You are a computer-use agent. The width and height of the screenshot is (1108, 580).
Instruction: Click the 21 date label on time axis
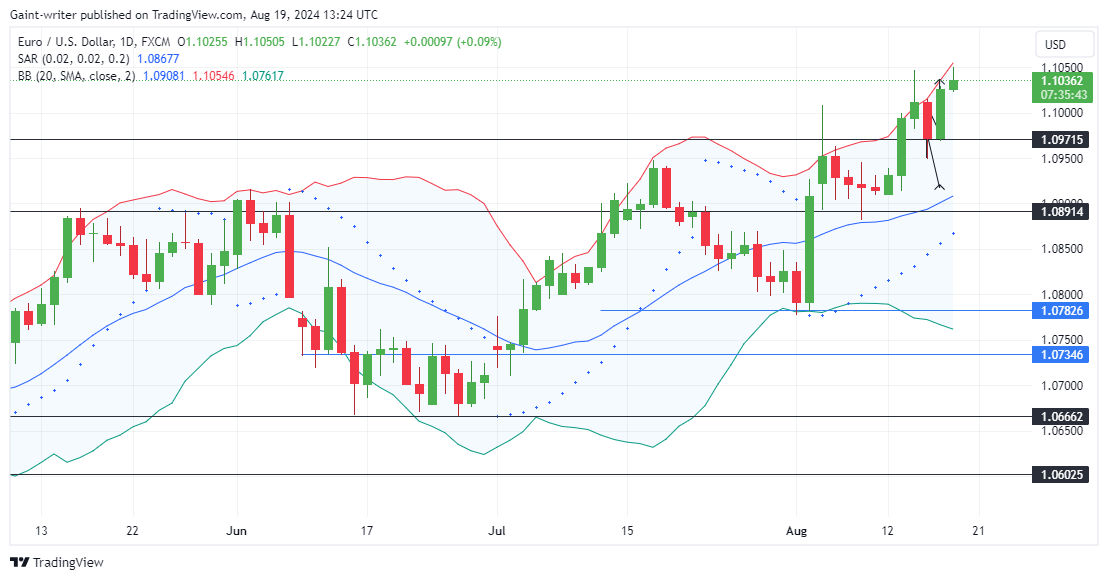(x=978, y=531)
